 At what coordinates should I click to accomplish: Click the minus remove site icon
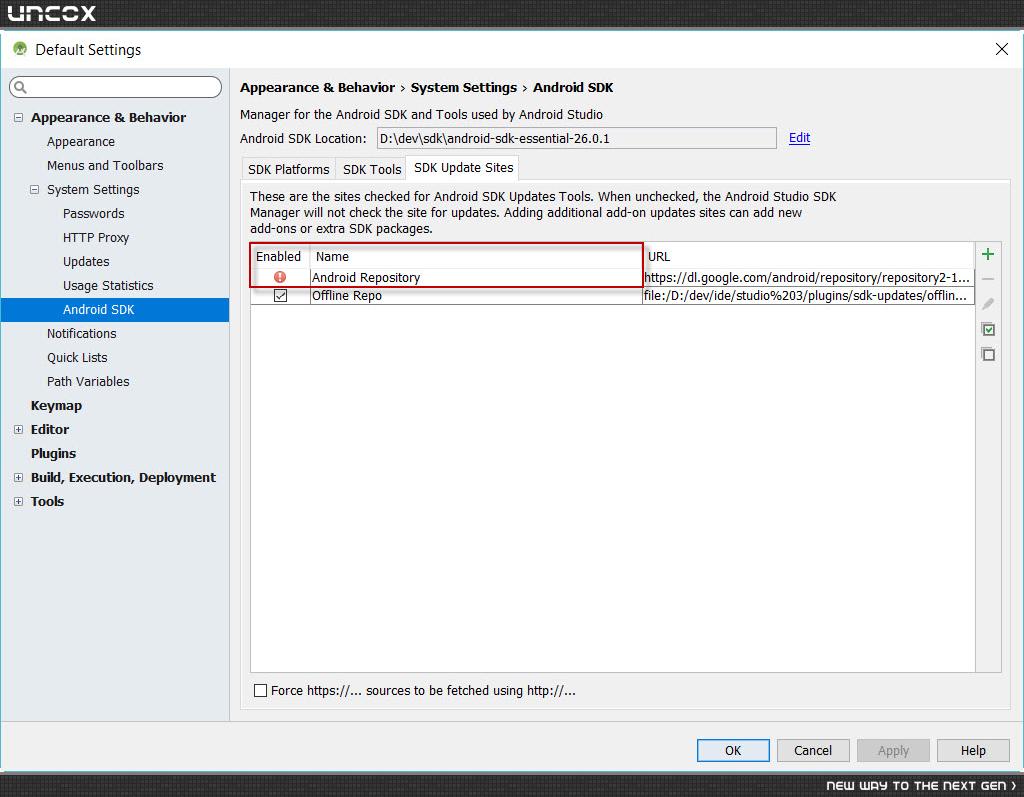pyautogui.click(x=987, y=279)
